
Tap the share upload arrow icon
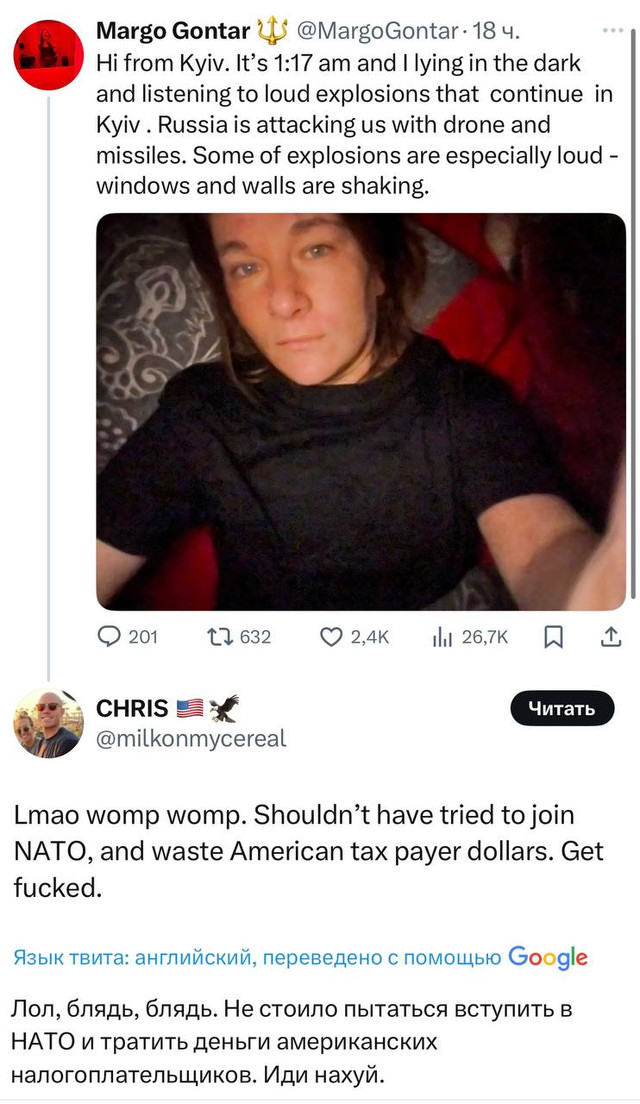tap(612, 637)
